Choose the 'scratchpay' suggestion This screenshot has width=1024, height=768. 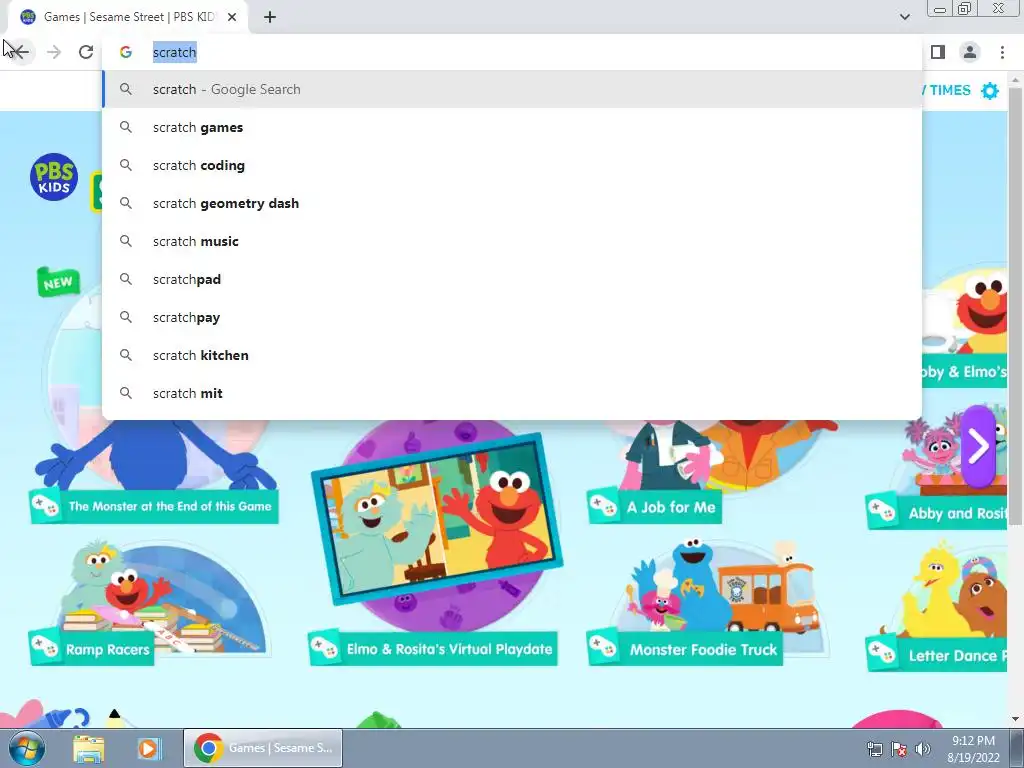pos(512,317)
